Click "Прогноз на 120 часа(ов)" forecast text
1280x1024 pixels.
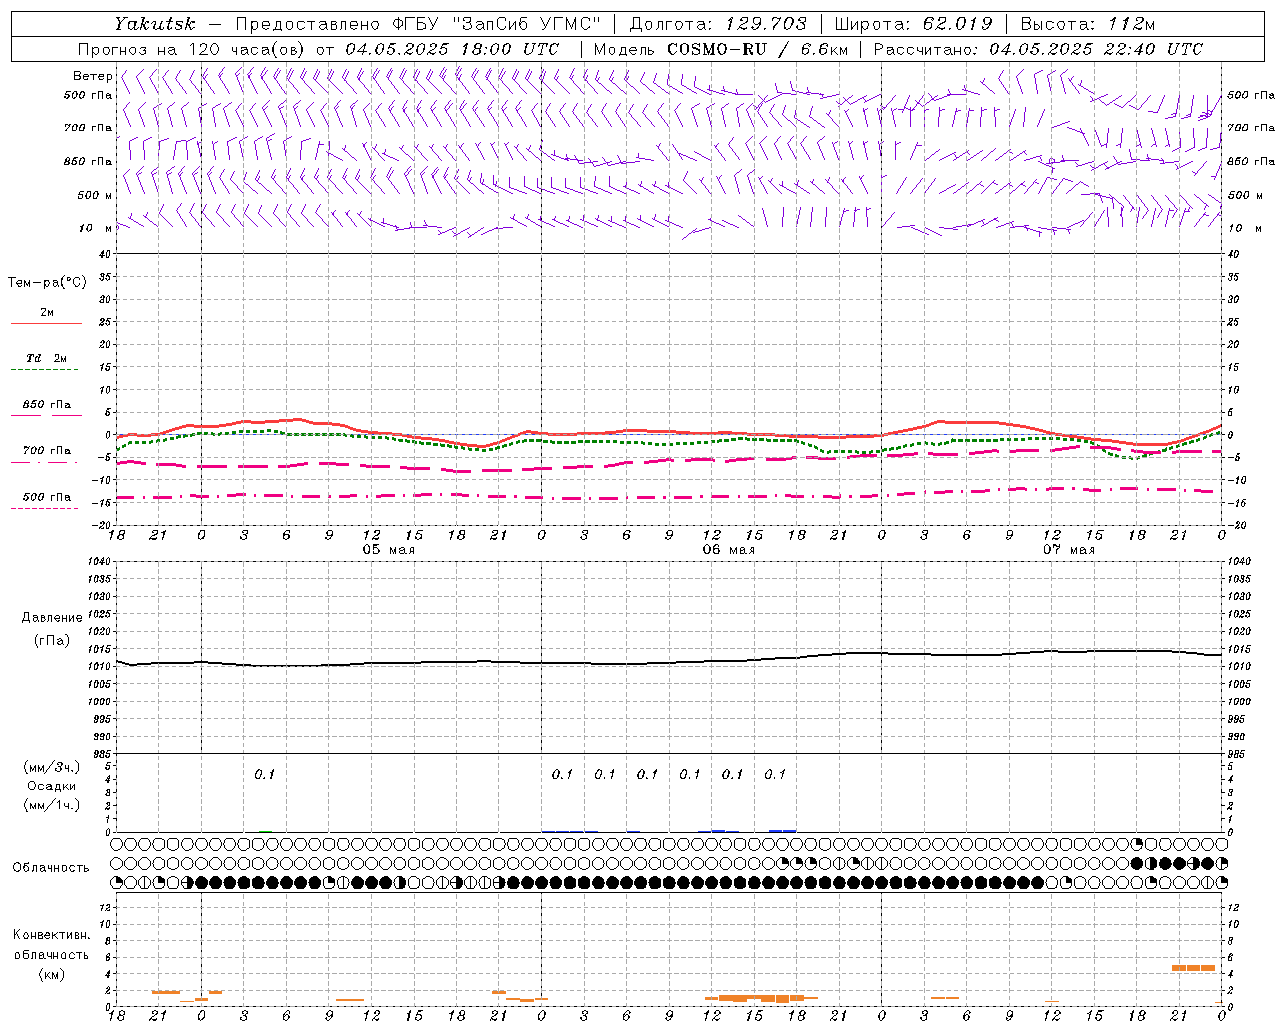(193, 49)
